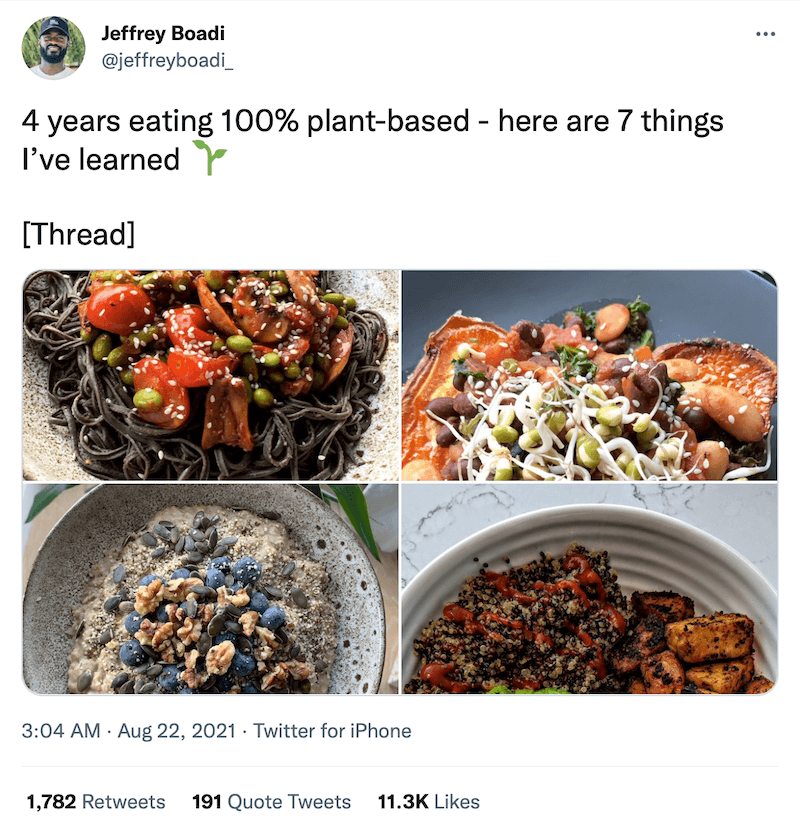Enlarge the oatmeal with blueberries and walnuts photo
The width and height of the screenshot is (800, 836).
pos(211,589)
